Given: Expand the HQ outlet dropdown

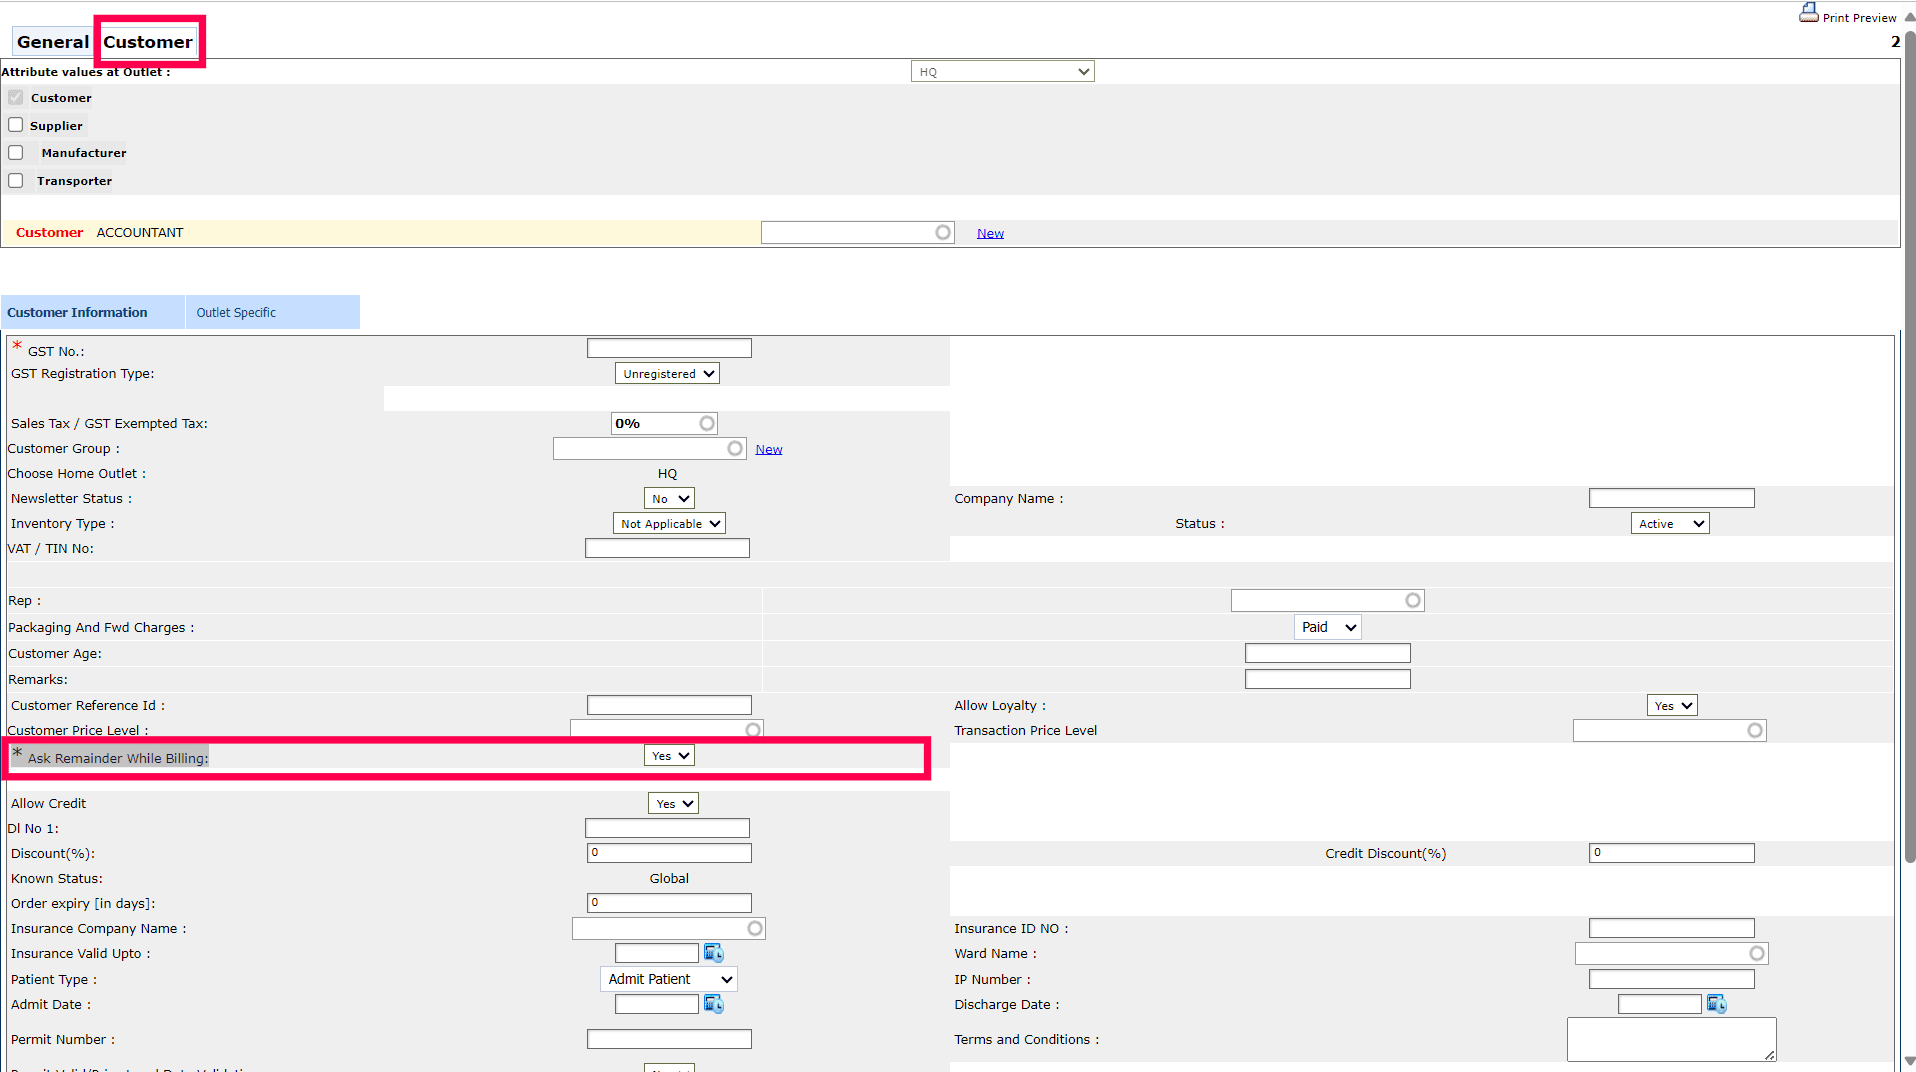Looking at the screenshot, I should 1002,72.
